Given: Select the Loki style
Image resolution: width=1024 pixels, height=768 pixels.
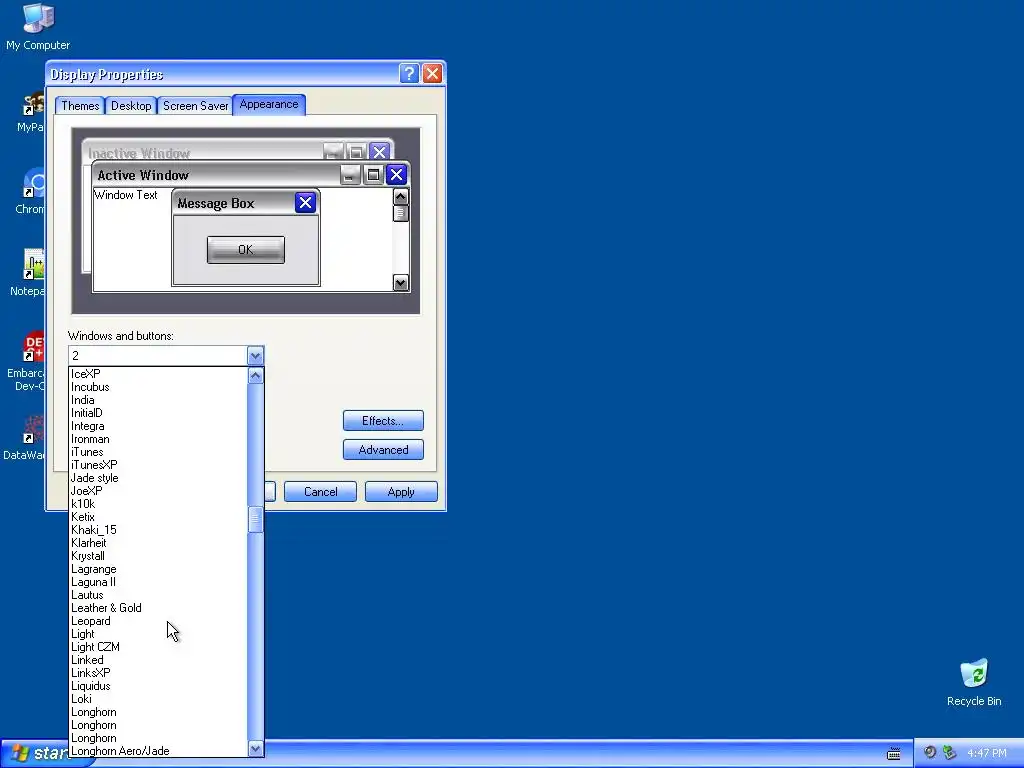Looking at the screenshot, I should click(158, 699).
